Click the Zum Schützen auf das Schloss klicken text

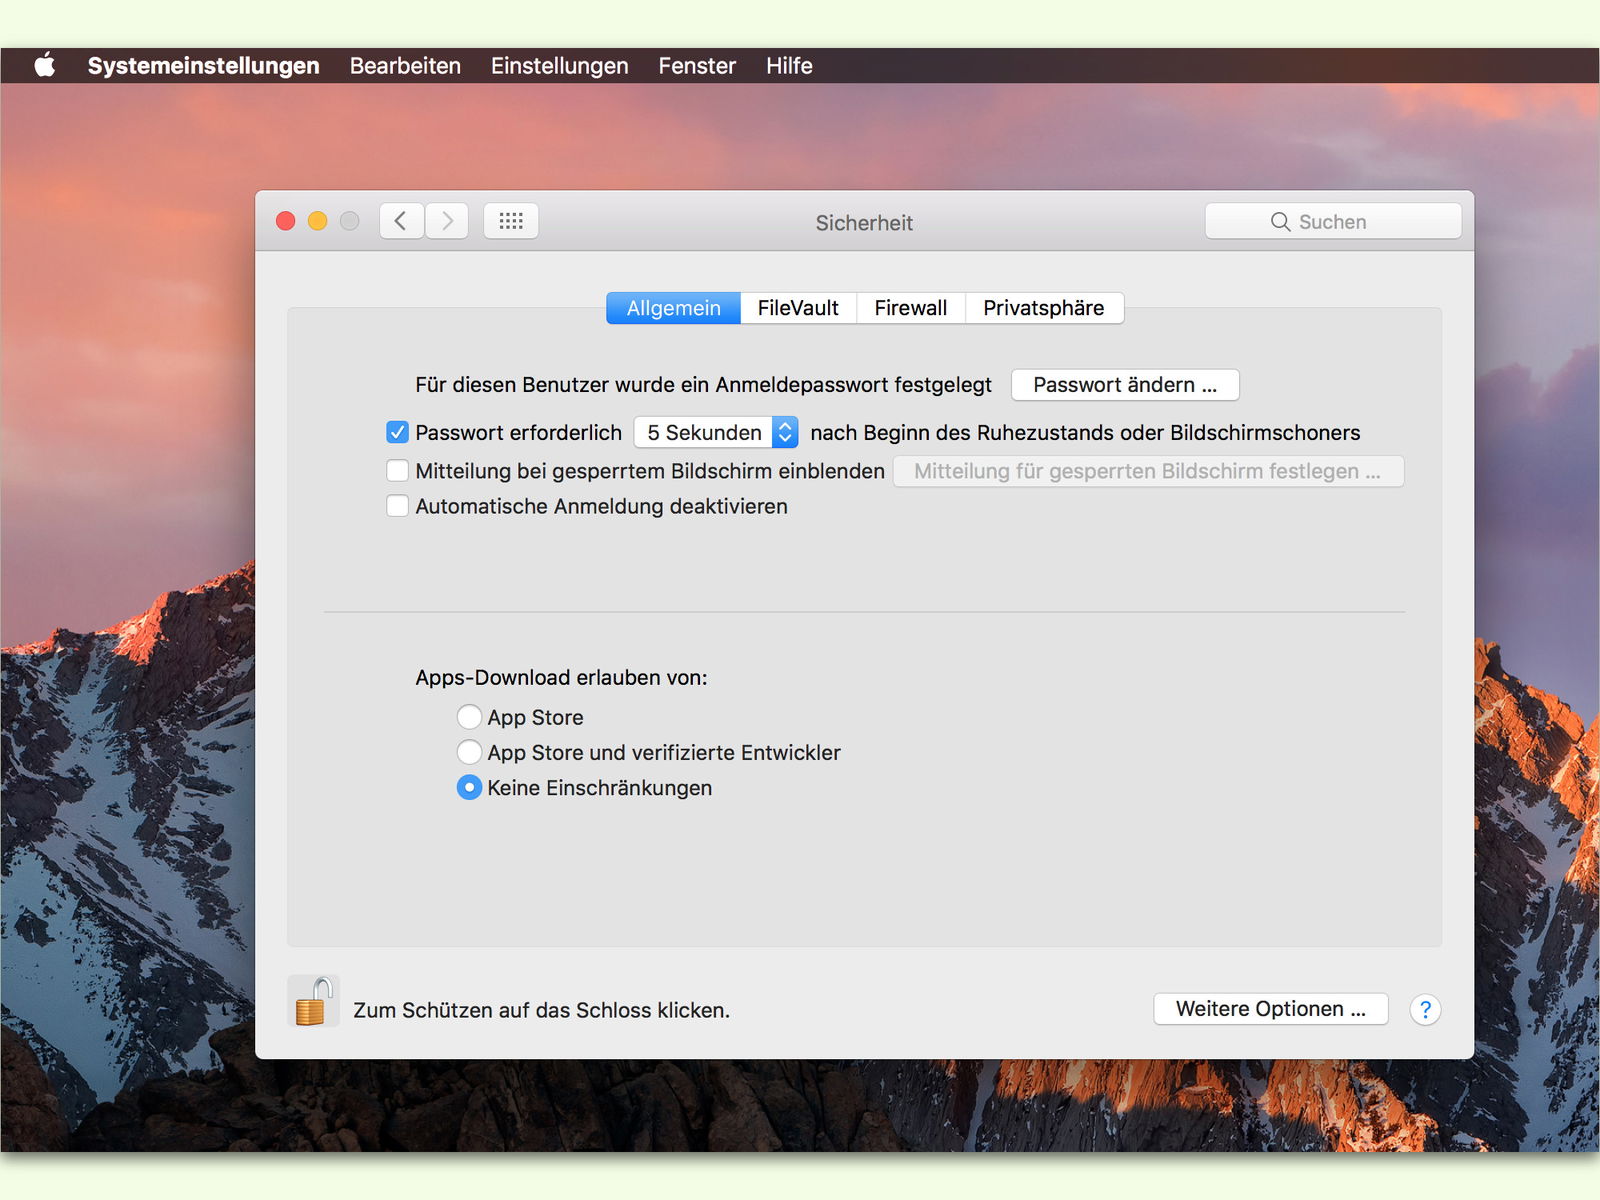click(541, 1010)
